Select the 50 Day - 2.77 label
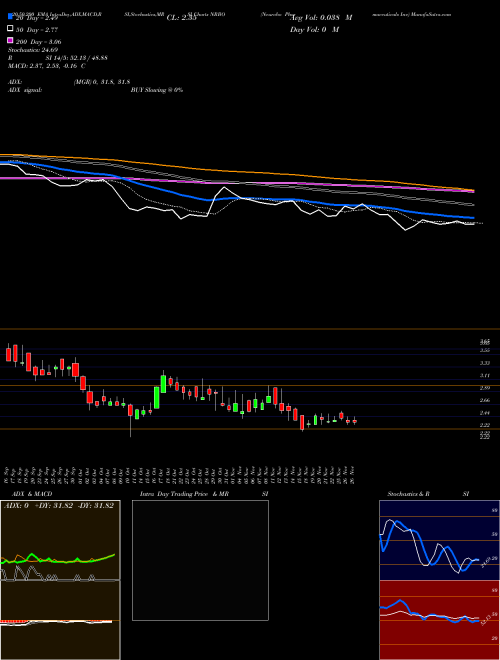500x660 pixels. 37,29
